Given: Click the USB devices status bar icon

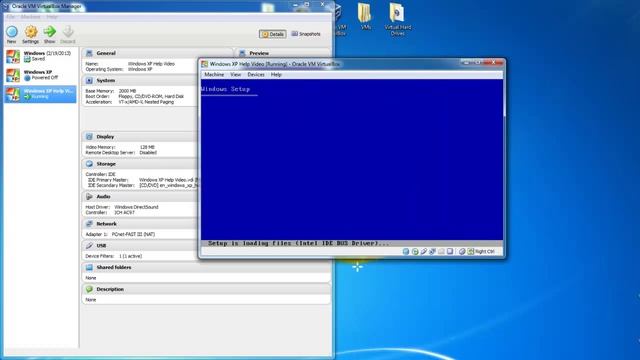Looking at the screenshot, I should pos(424,251).
